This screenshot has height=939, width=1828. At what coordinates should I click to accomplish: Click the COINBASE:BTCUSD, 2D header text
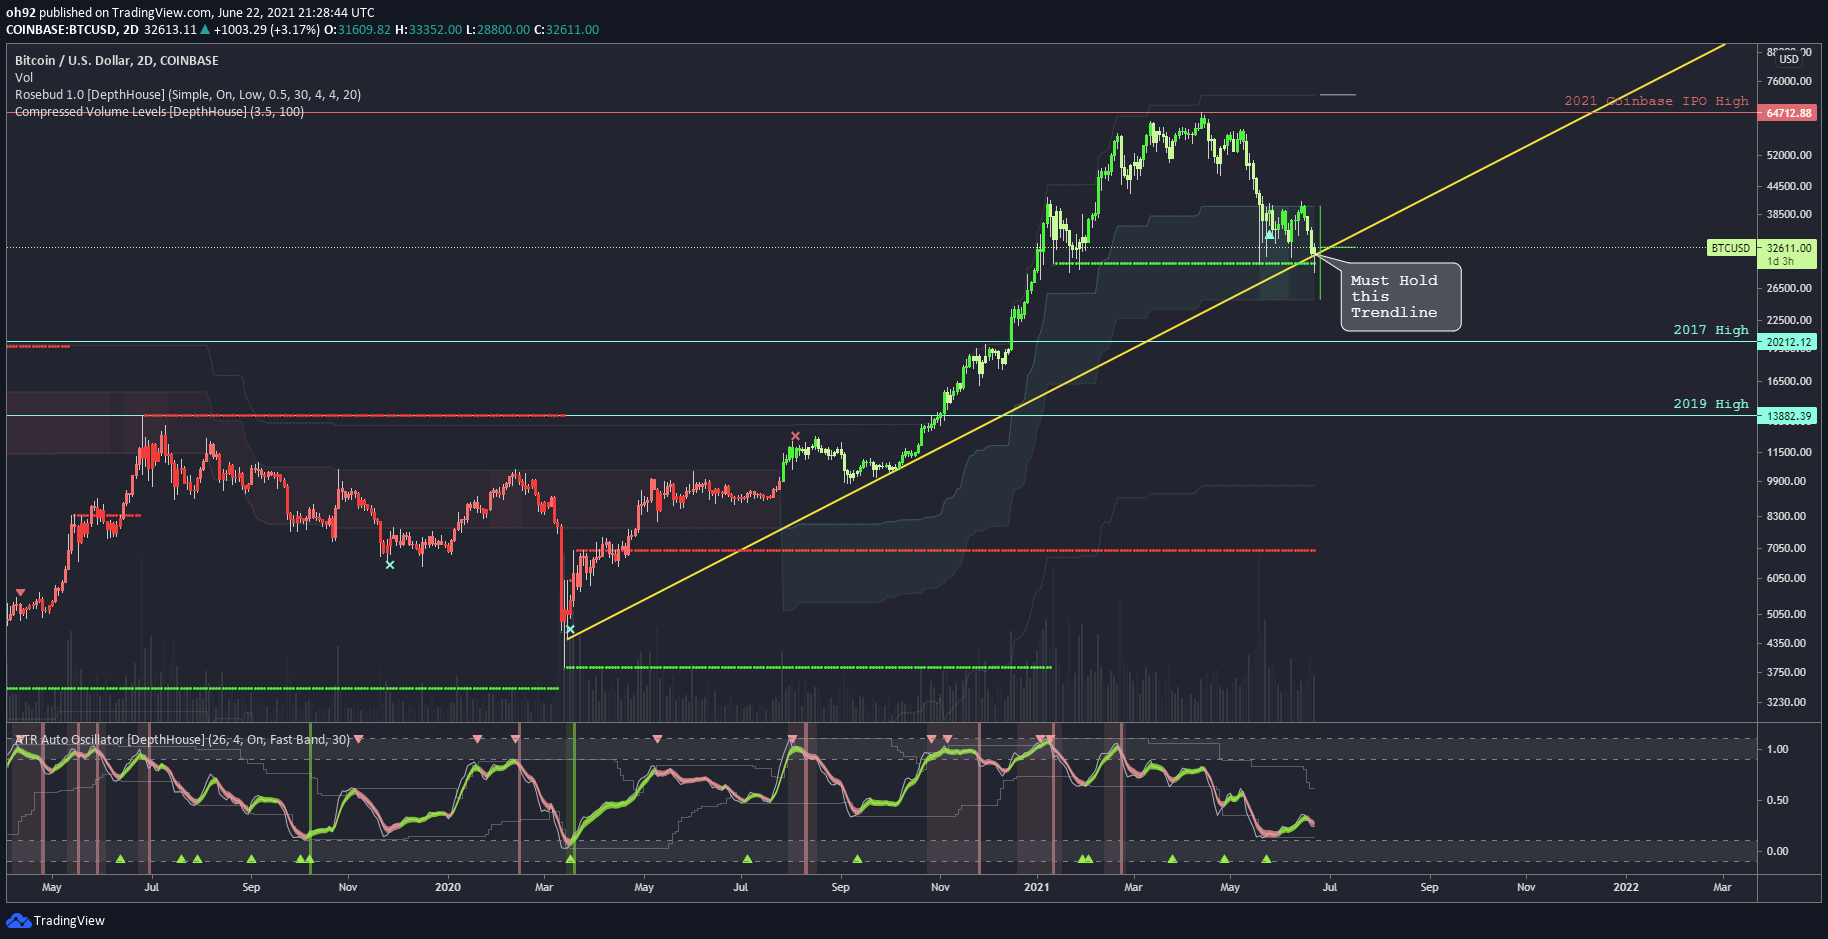[x=73, y=30]
